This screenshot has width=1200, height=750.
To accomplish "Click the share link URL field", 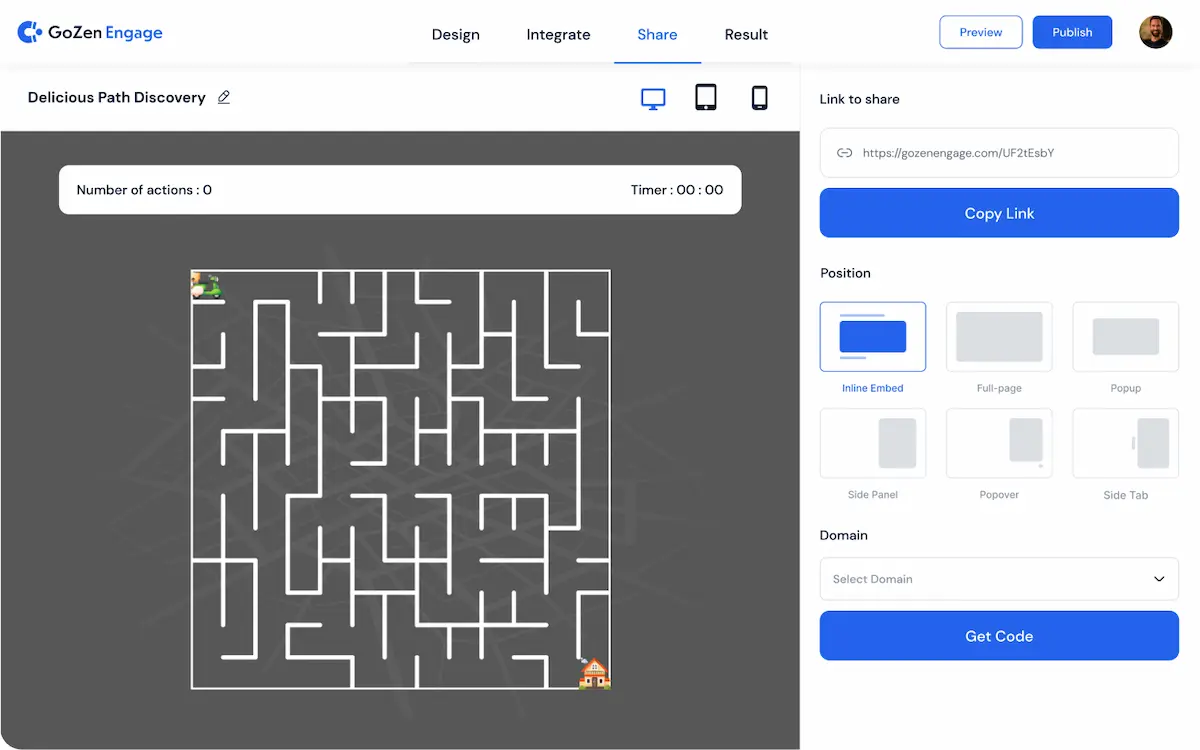I will 999,153.
